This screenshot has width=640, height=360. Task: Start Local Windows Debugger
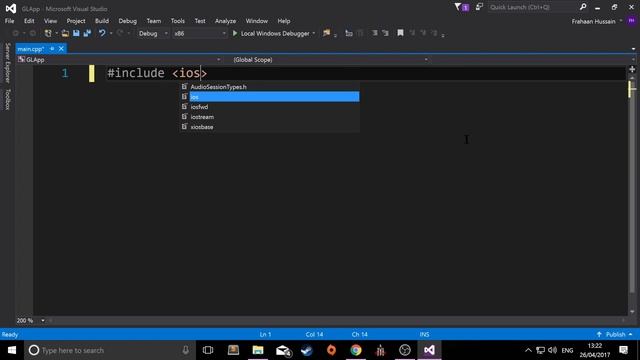[x=271, y=33]
